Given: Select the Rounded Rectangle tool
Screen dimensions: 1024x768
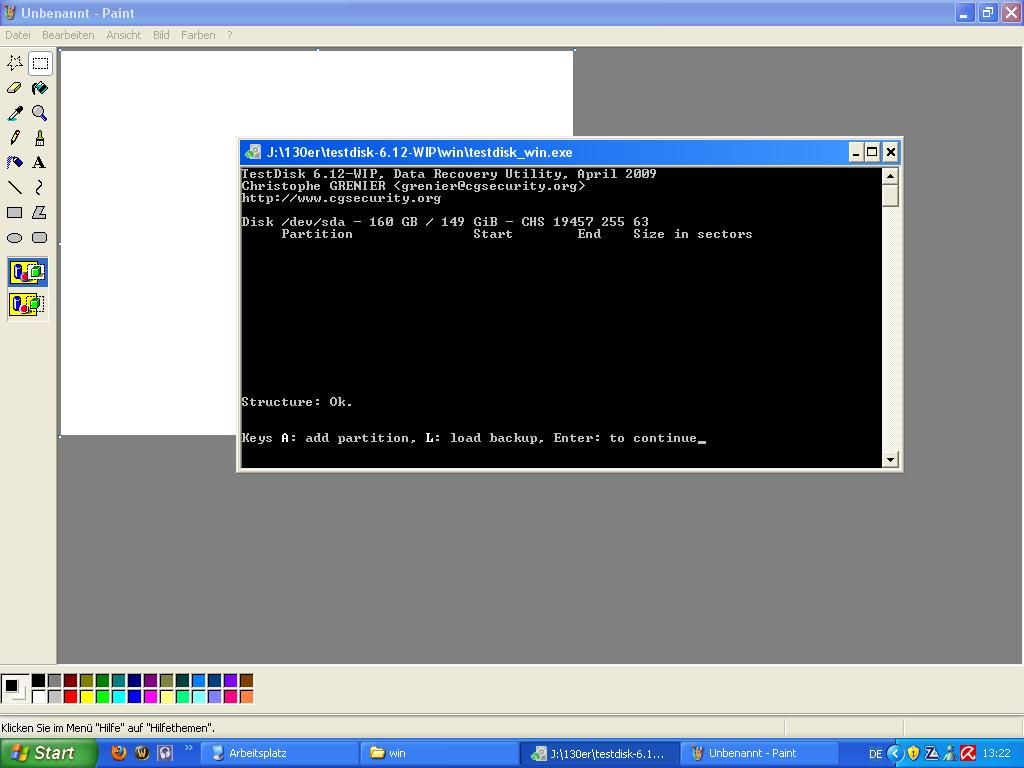Looking at the screenshot, I should (40, 238).
